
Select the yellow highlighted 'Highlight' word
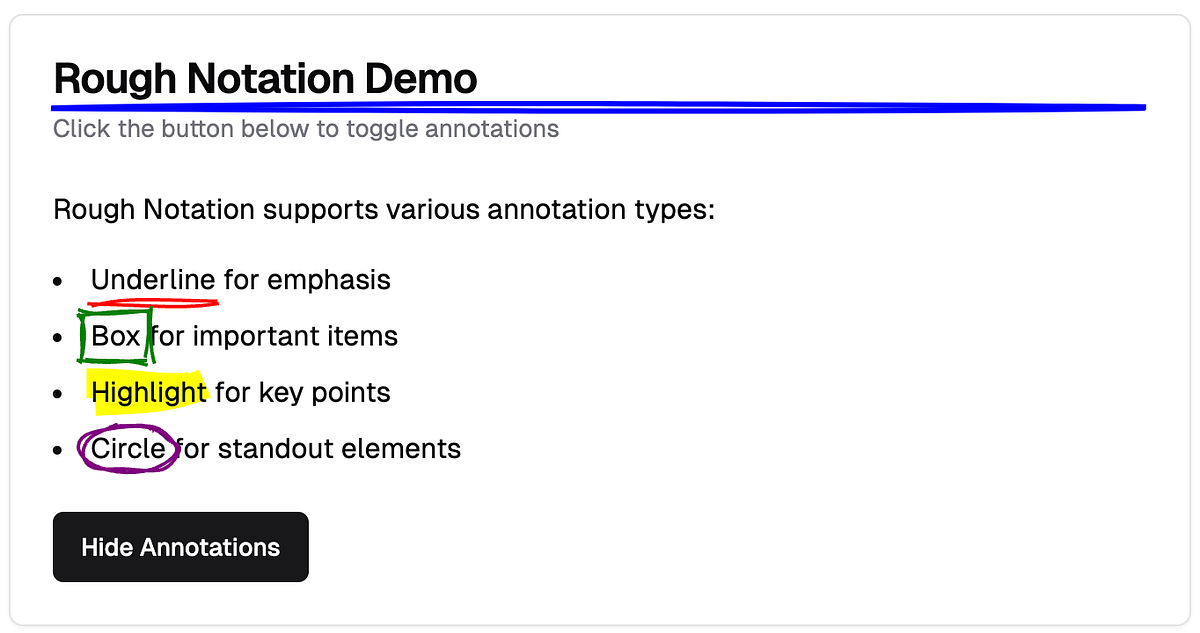(148, 392)
